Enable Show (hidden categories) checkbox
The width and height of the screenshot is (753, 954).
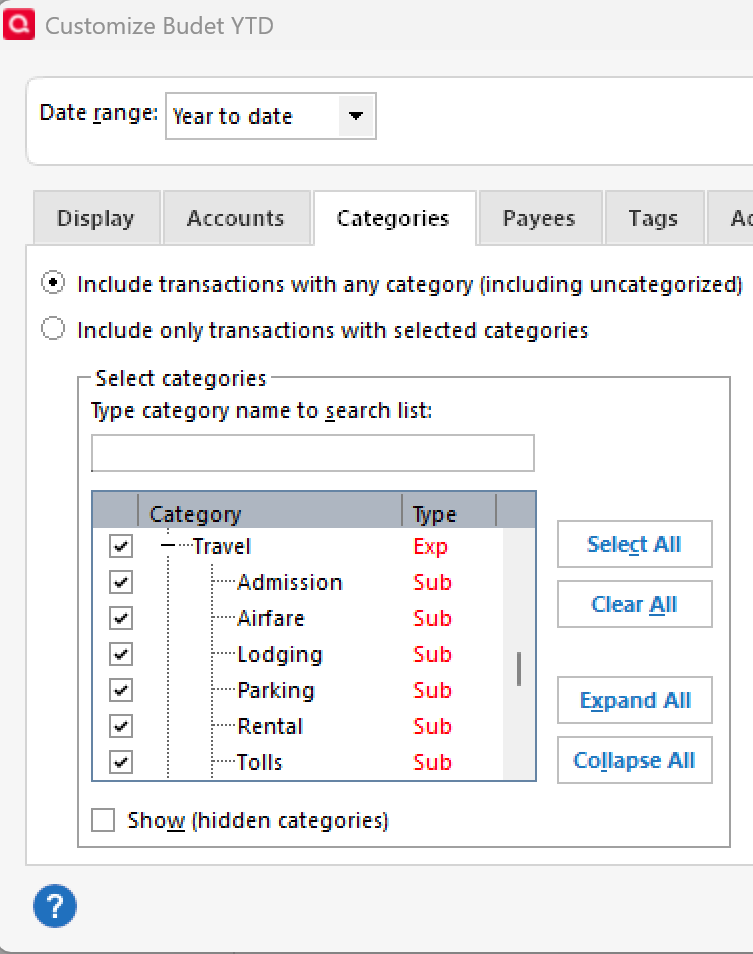(103, 821)
